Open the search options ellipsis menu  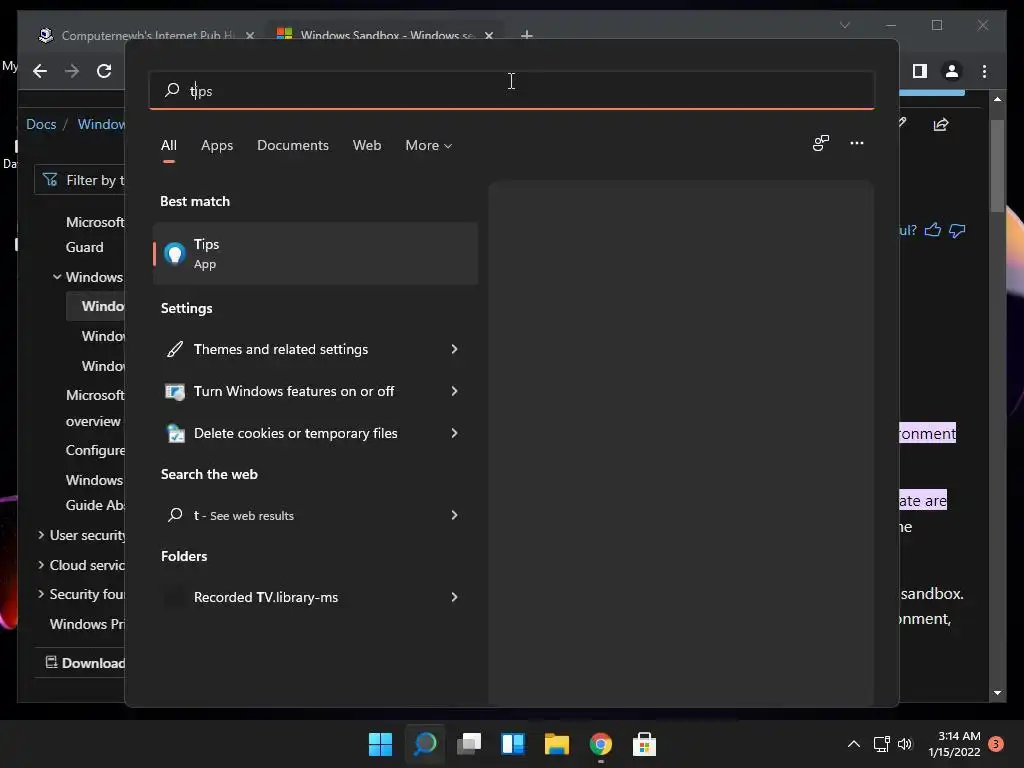pos(857,143)
